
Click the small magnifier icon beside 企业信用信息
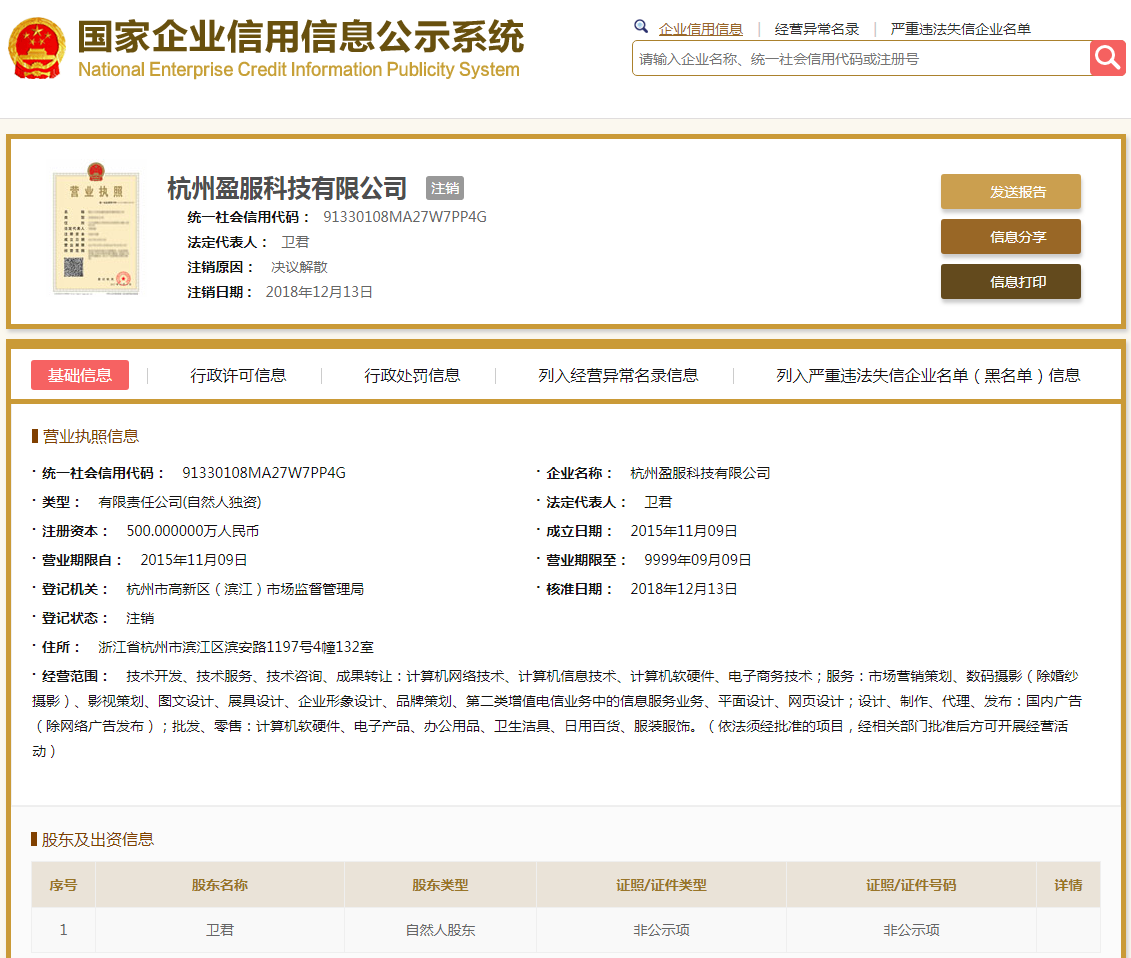(641, 28)
